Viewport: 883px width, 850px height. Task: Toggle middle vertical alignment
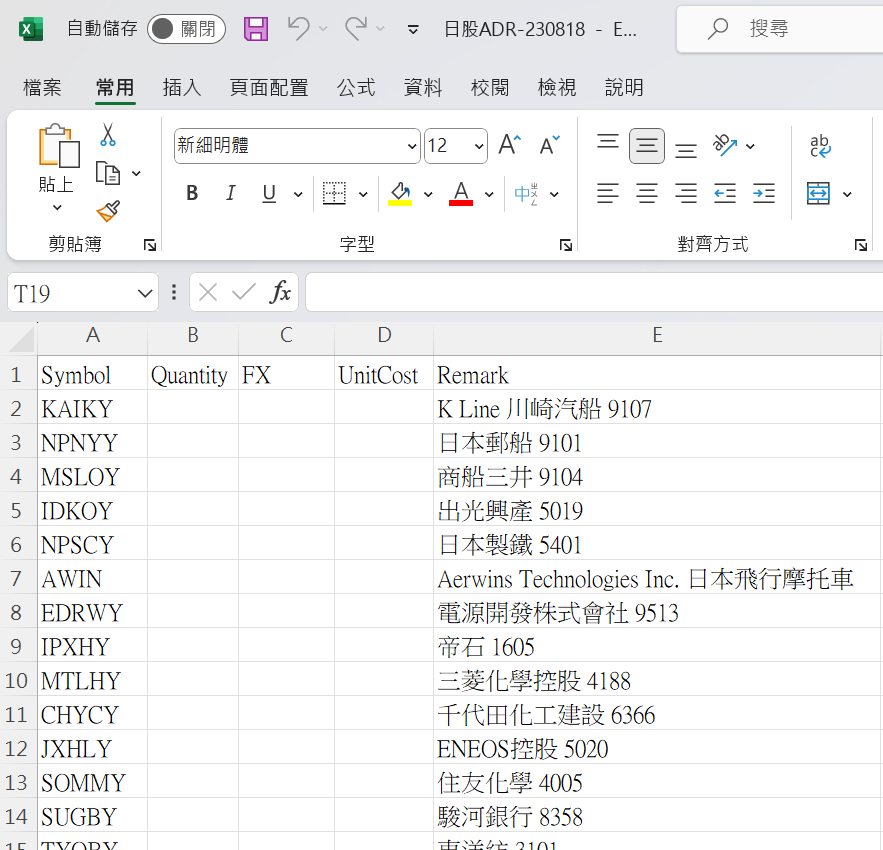[646, 146]
